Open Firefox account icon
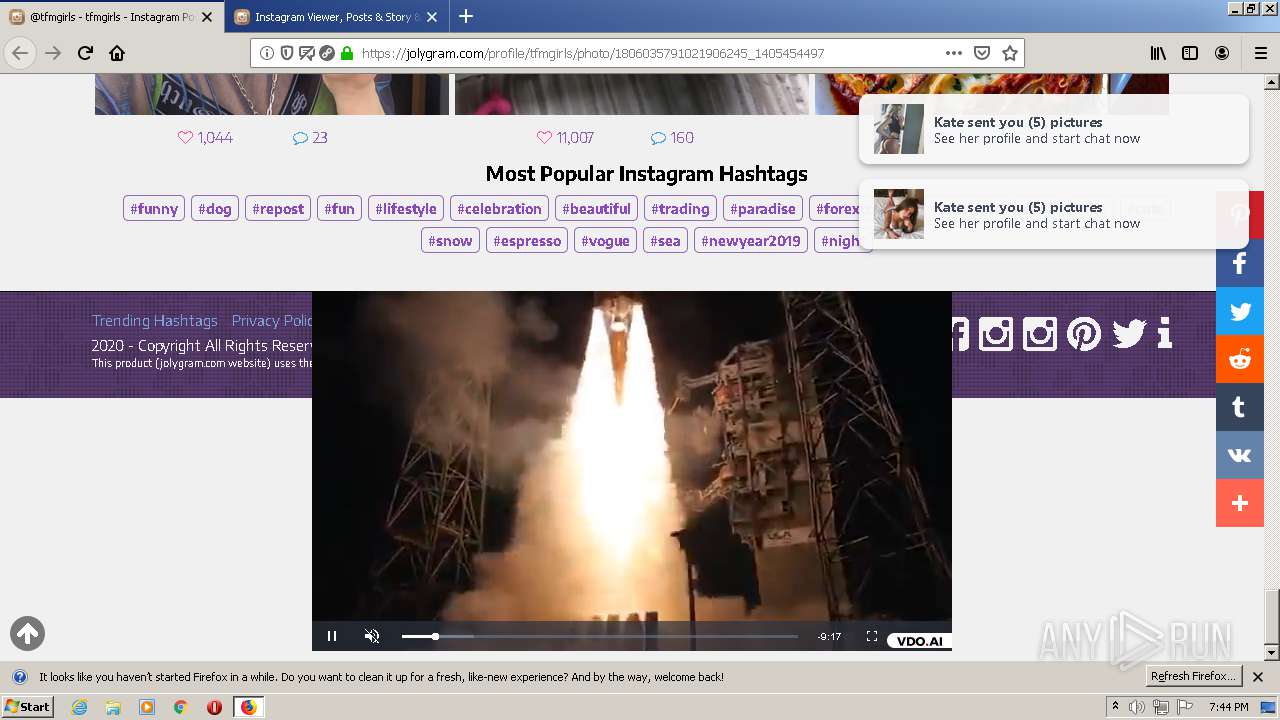 (x=1222, y=53)
